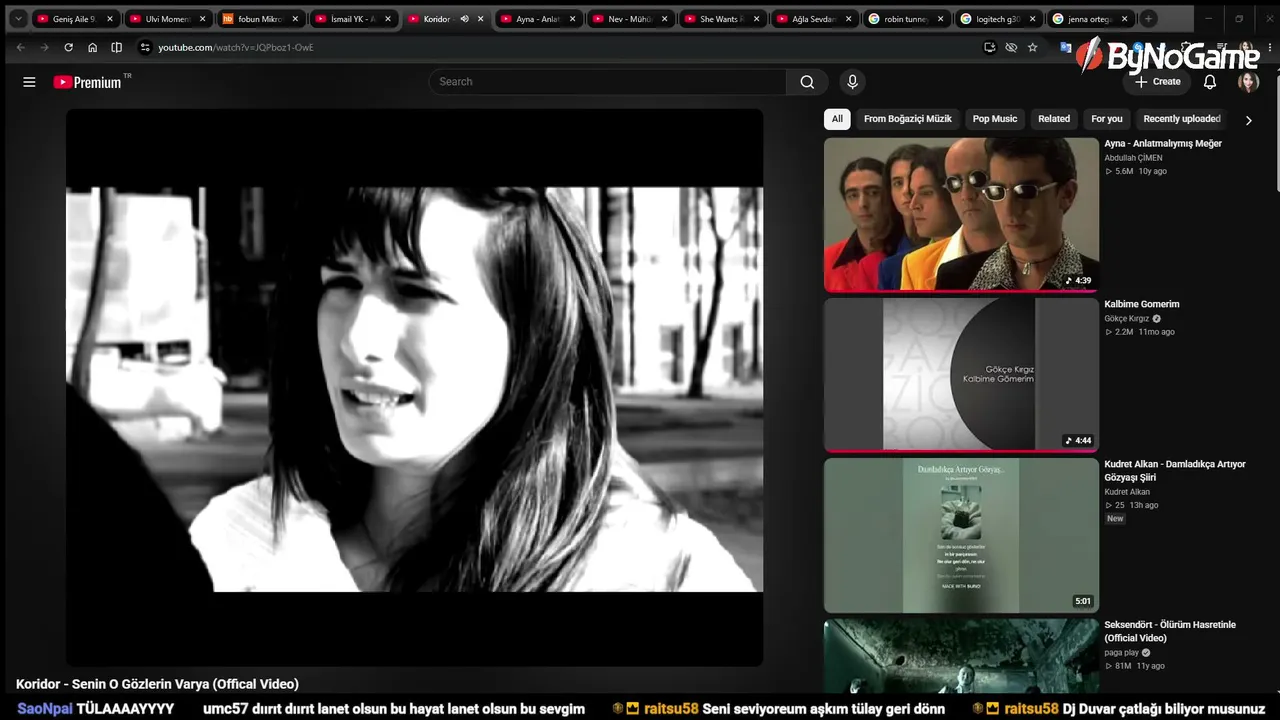Filter by the For you chip
The image size is (1280, 720).
point(1107,119)
